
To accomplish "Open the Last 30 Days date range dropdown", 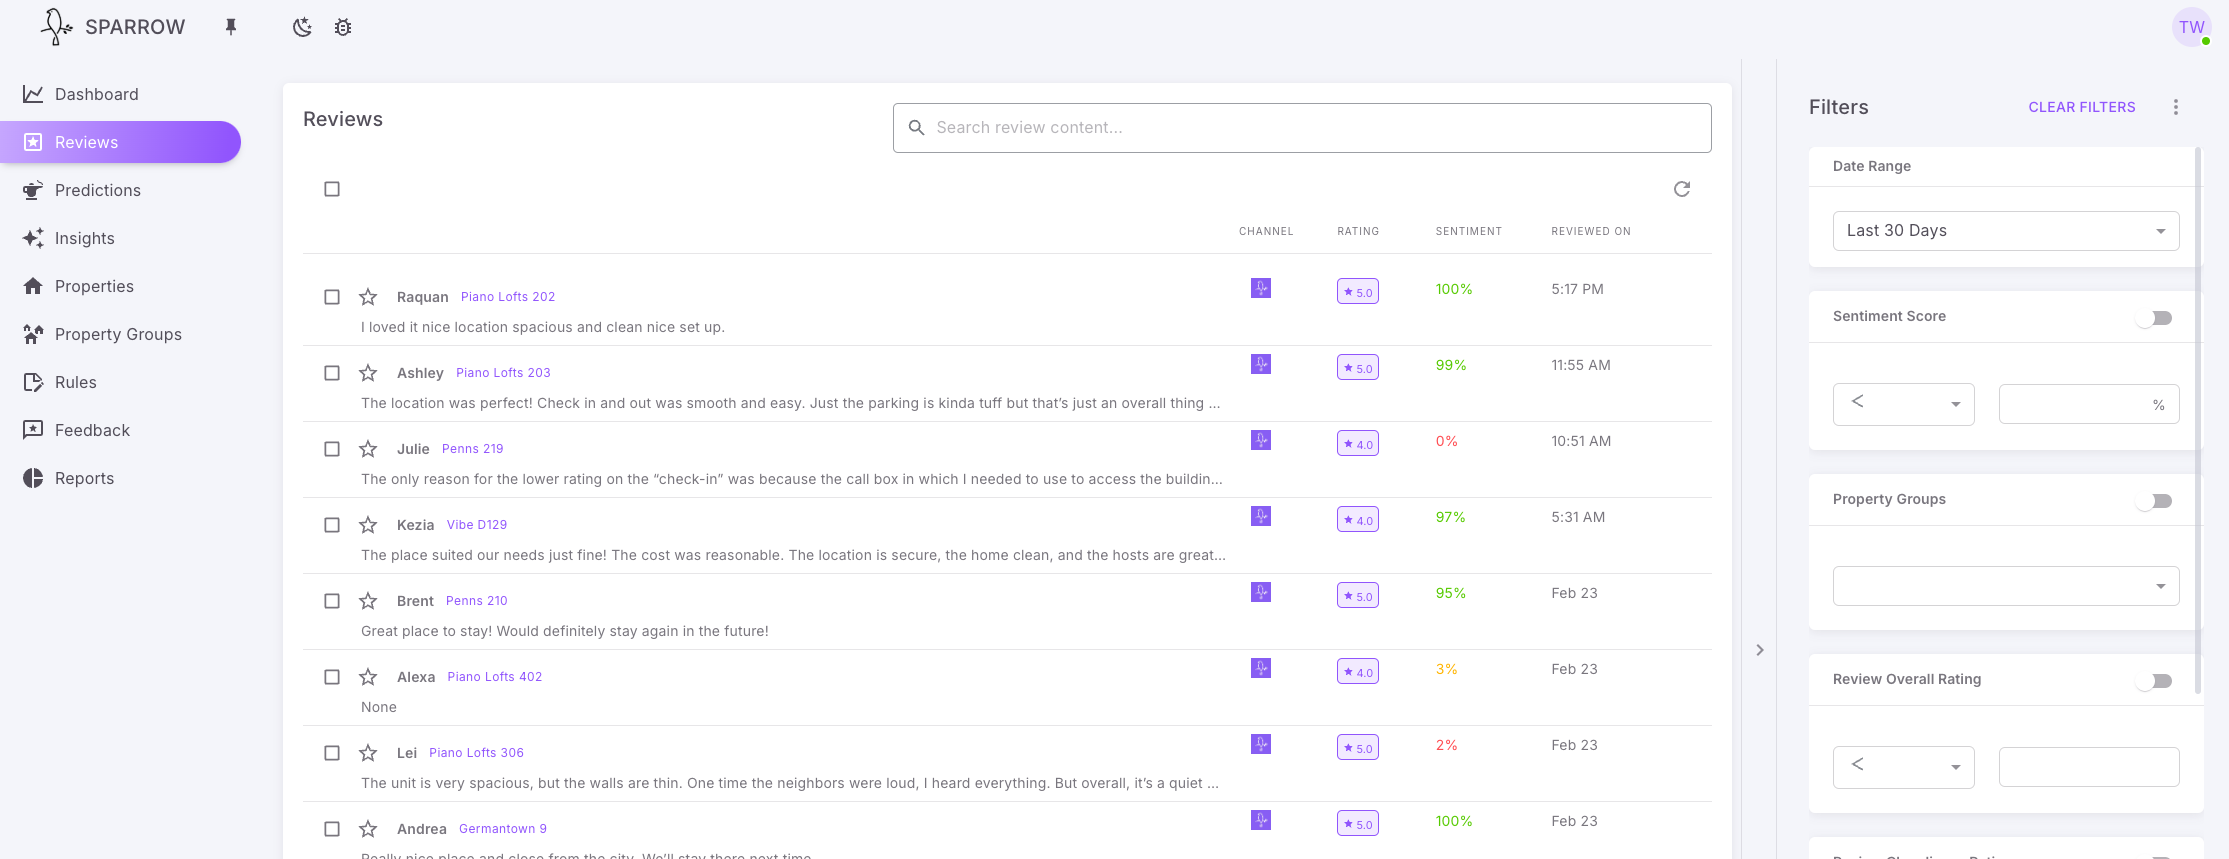I will 2005,231.
